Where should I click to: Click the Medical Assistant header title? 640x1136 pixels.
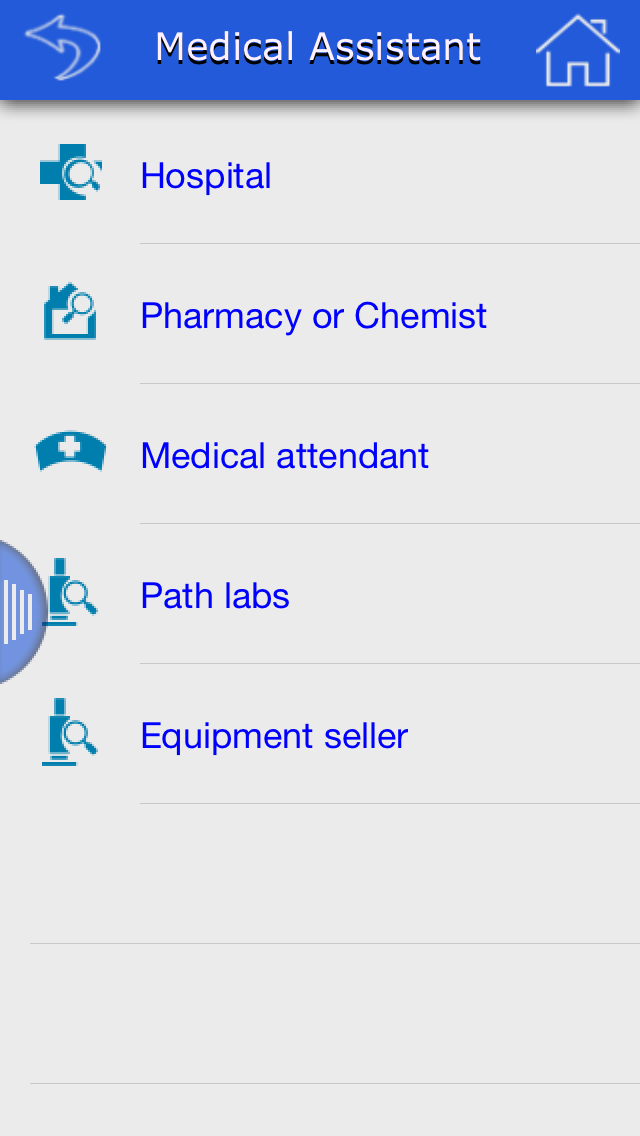(x=318, y=47)
